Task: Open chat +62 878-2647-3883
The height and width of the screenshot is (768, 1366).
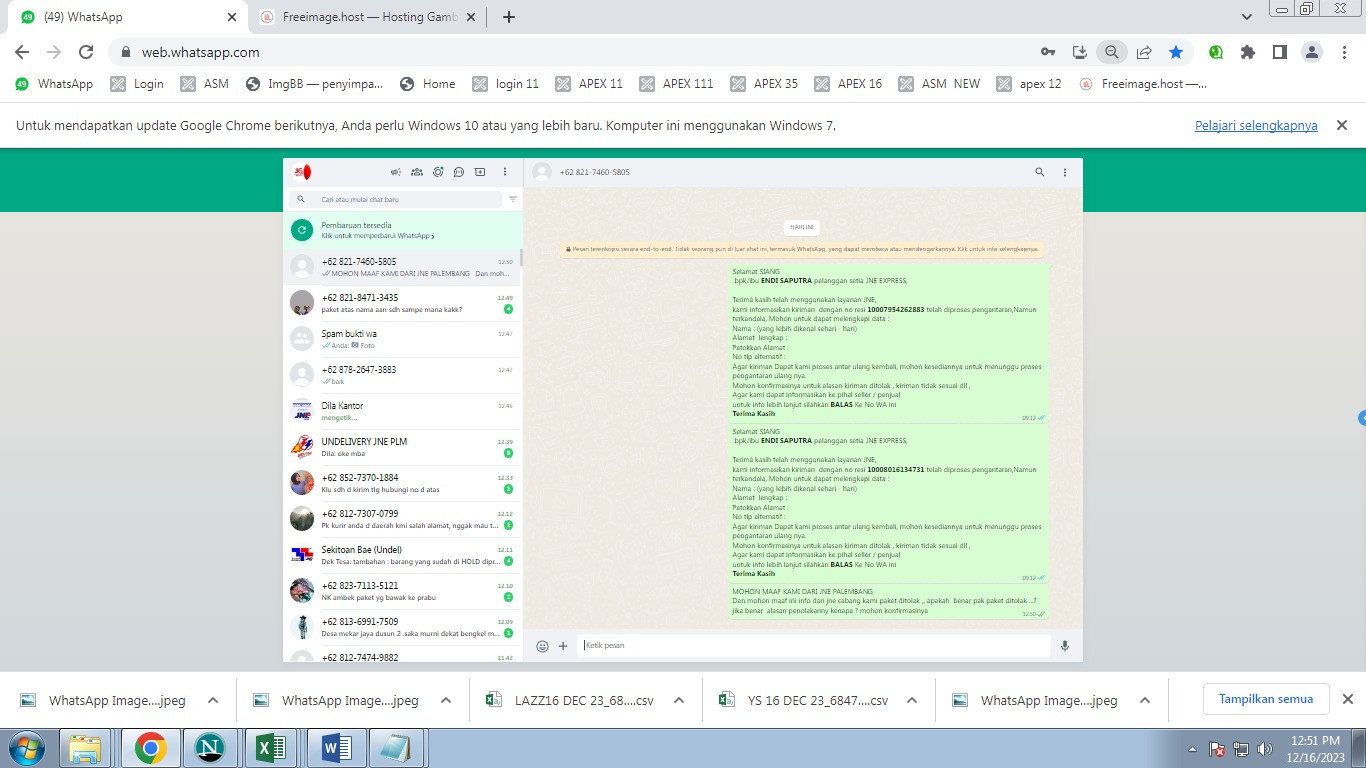Action: [402, 375]
